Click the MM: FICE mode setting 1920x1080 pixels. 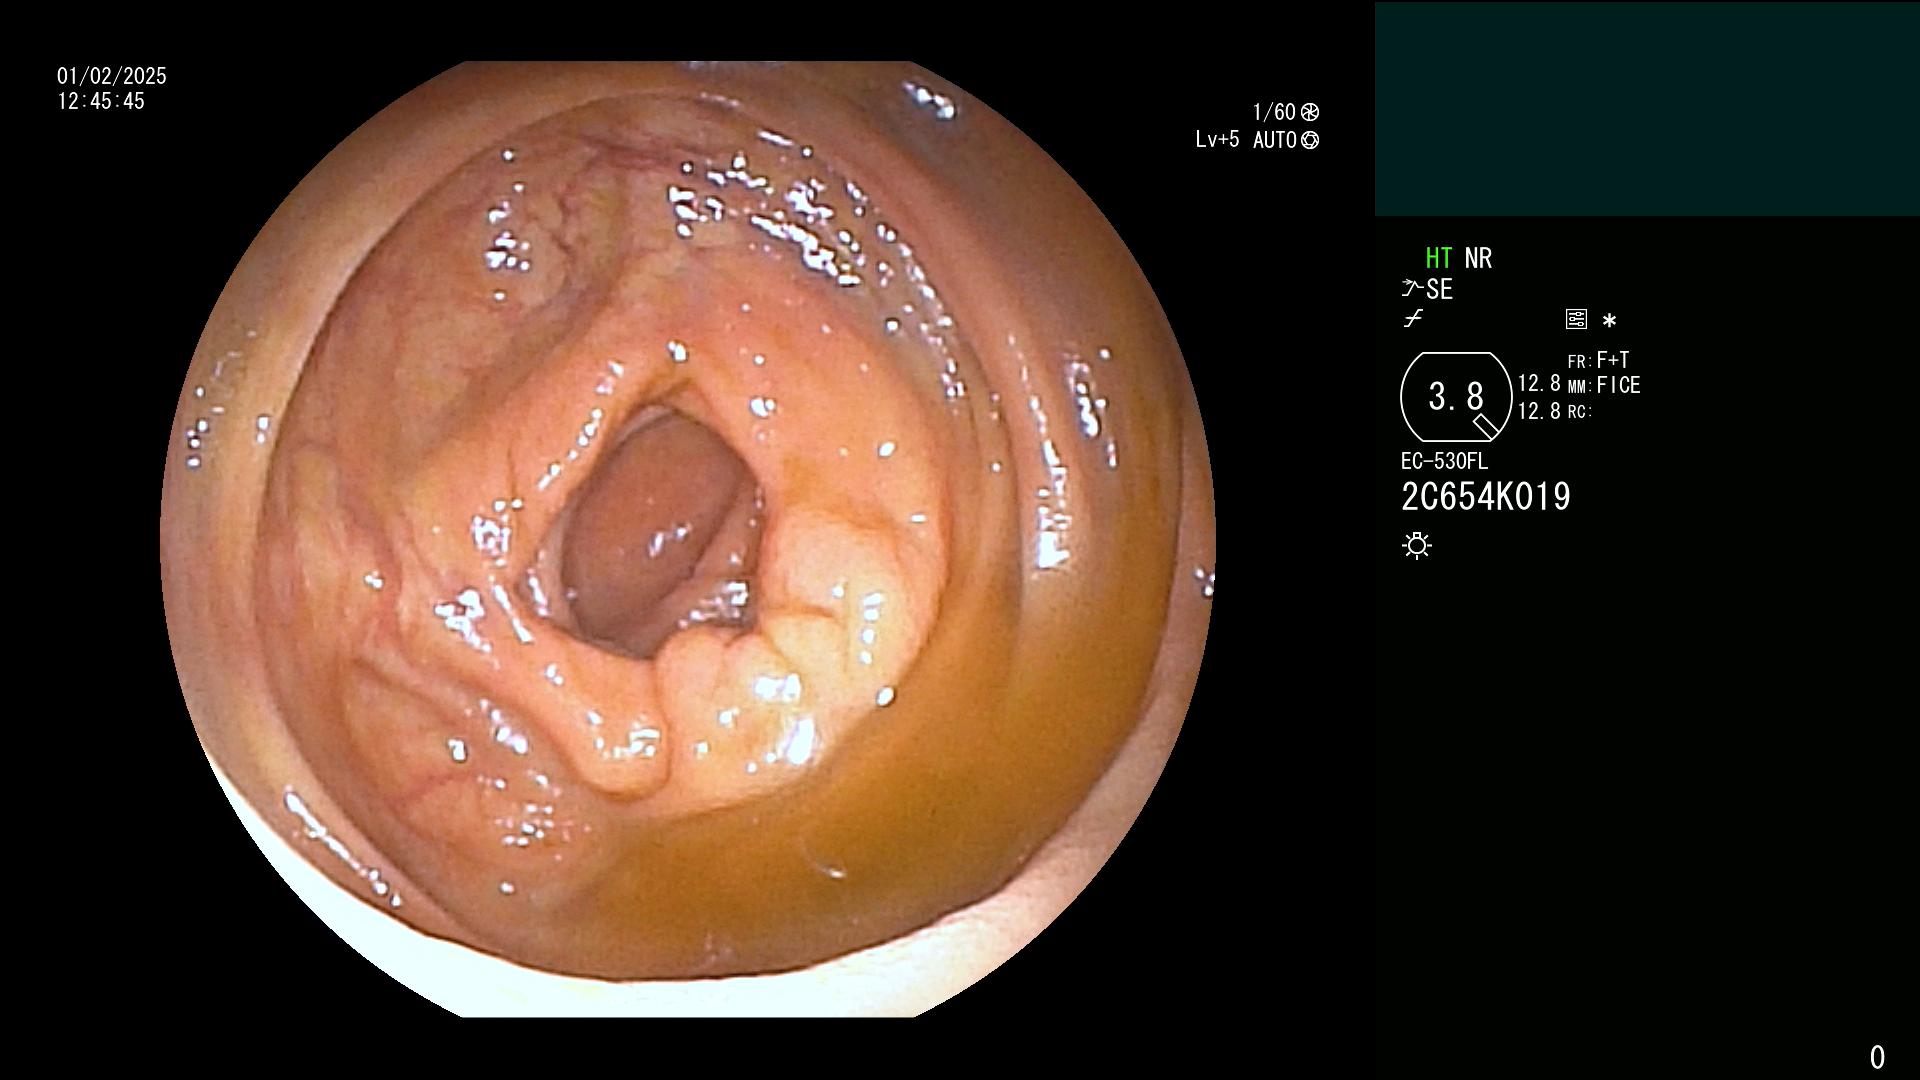coord(1604,385)
